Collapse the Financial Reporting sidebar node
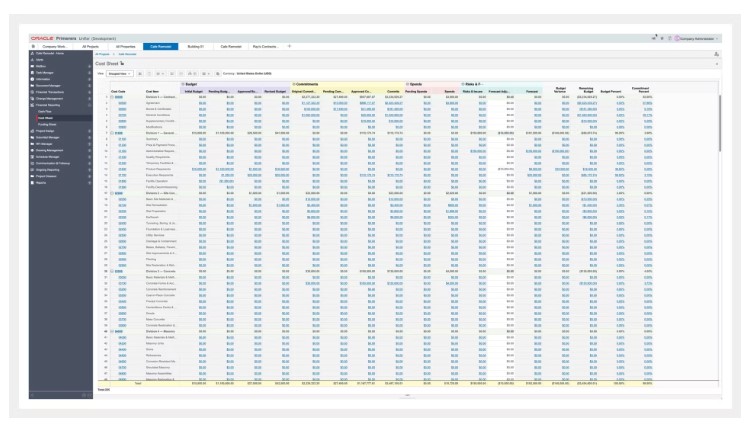745x440 pixels. click(89, 105)
